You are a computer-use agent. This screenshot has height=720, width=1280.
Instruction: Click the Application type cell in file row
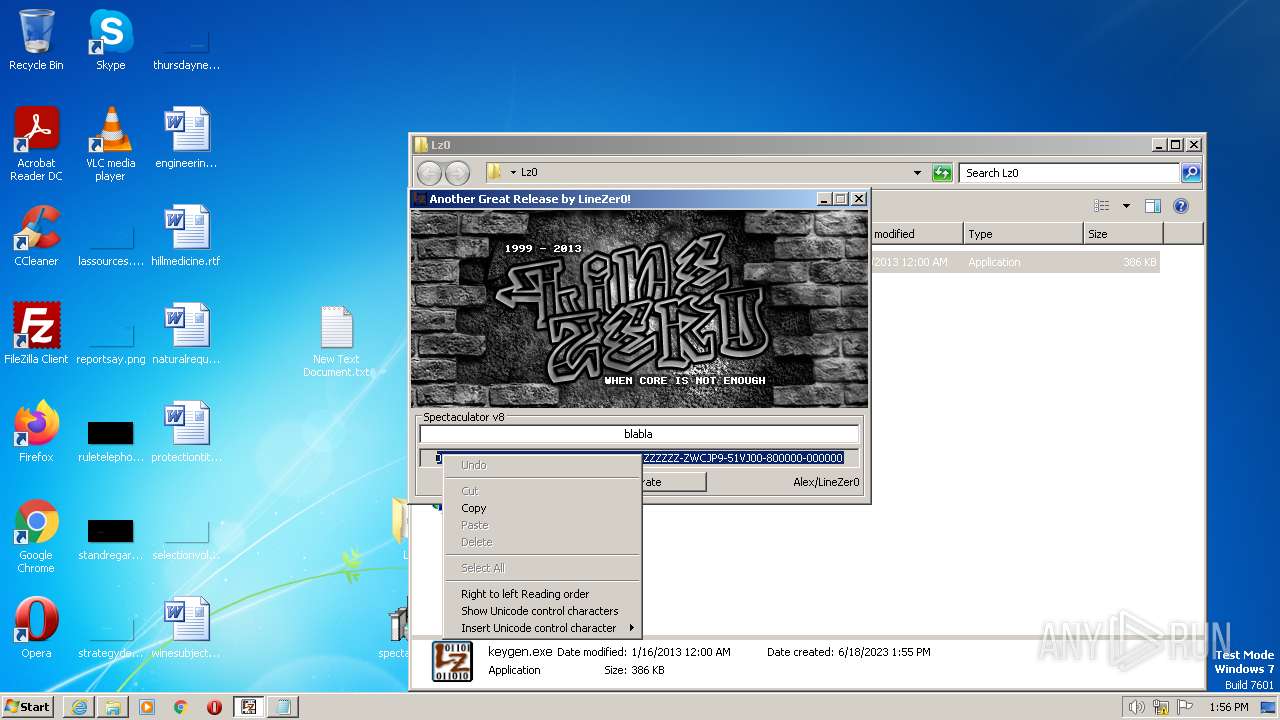[x=994, y=262]
